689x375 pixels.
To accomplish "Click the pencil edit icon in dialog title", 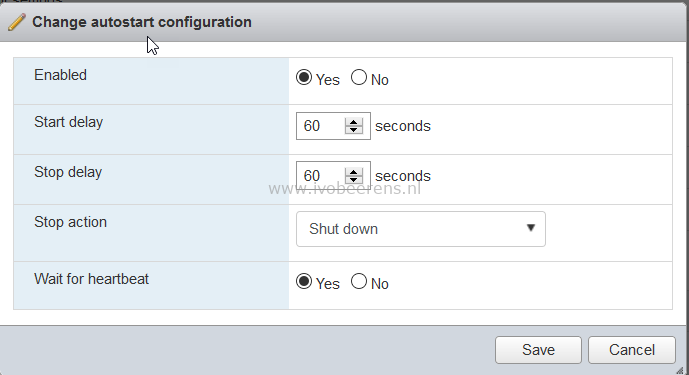I will [x=17, y=22].
